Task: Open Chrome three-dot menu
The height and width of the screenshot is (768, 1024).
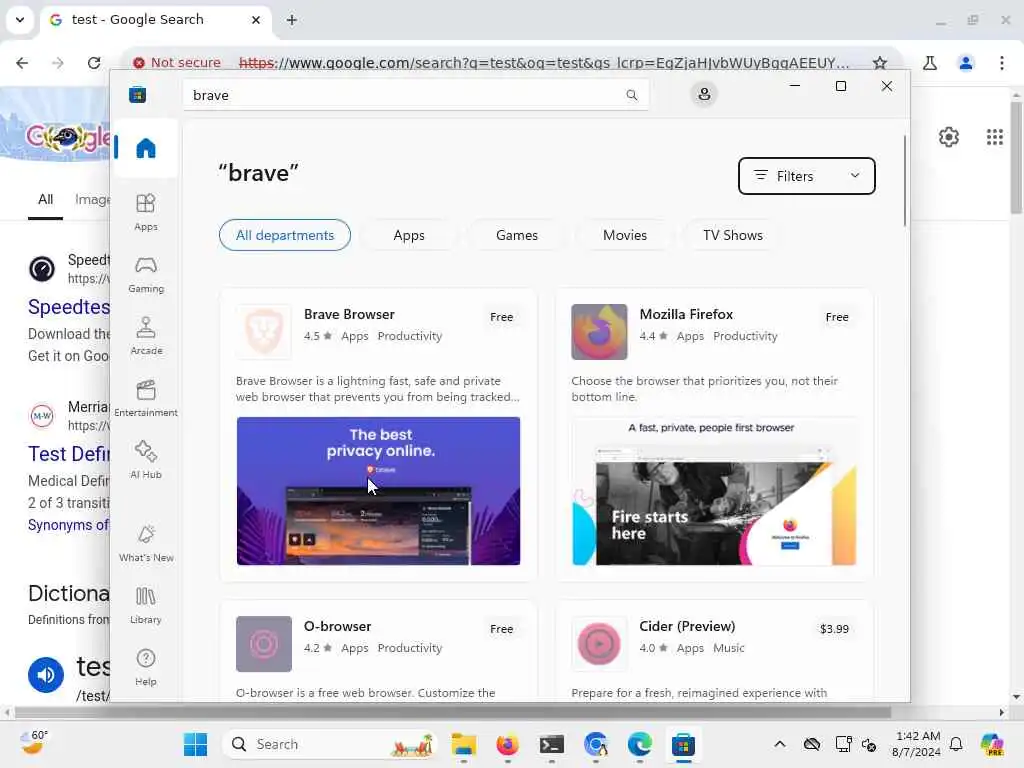Action: (1001, 63)
